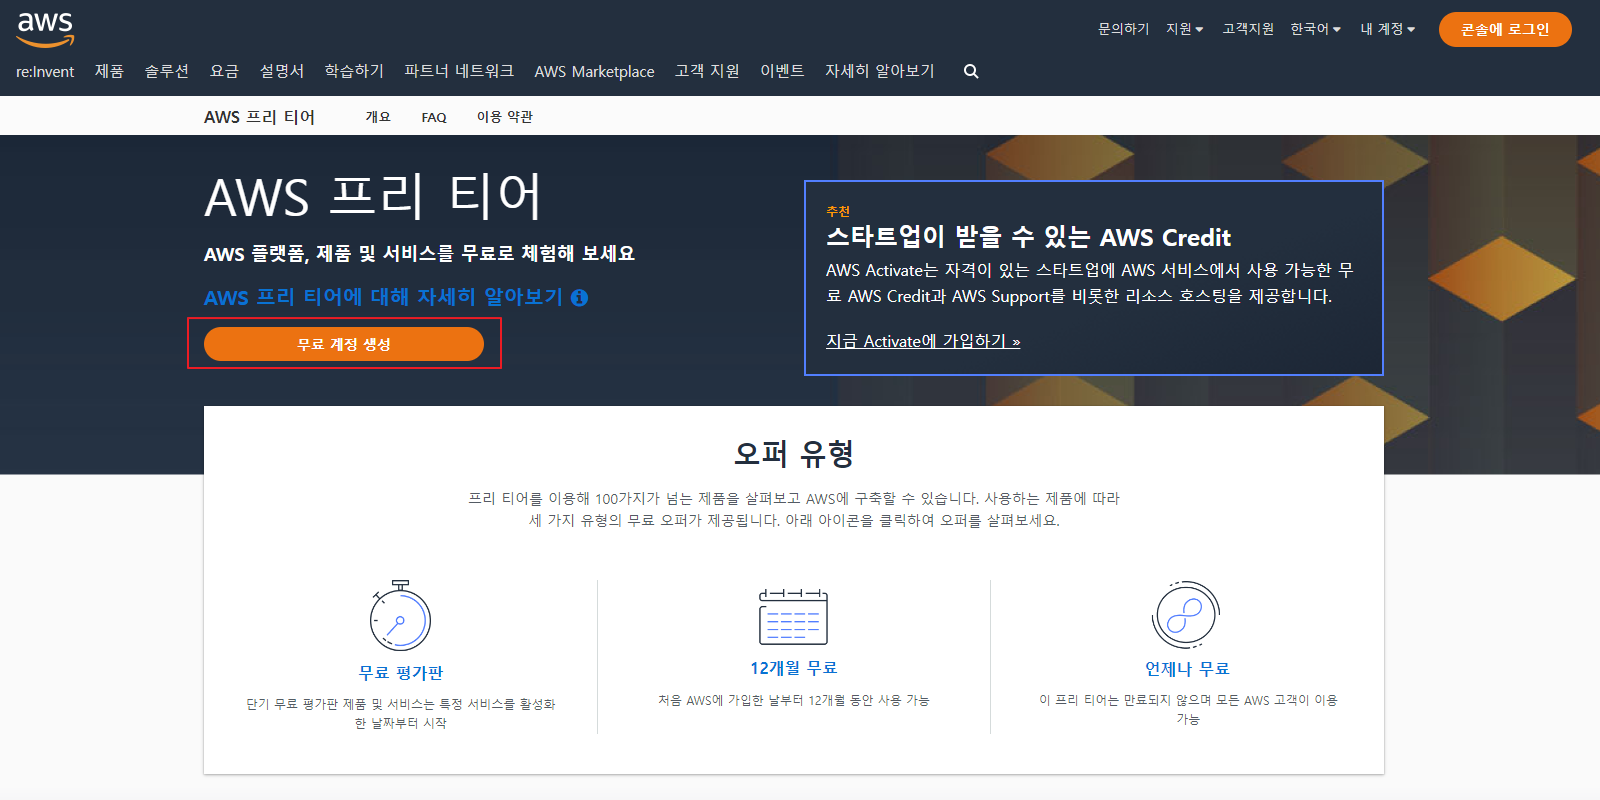Expand the 한국어 language dropdown
The height and width of the screenshot is (800, 1600).
point(1315,29)
